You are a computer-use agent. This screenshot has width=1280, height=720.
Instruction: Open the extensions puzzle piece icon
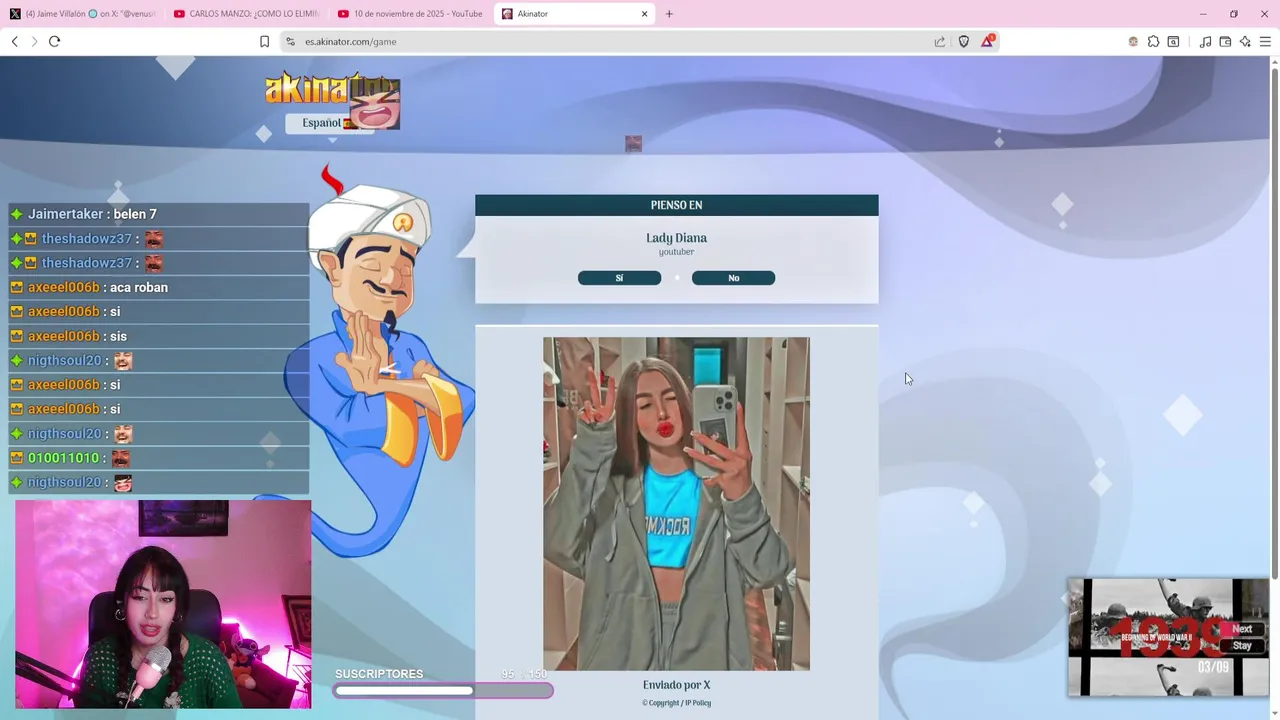tap(1153, 41)
